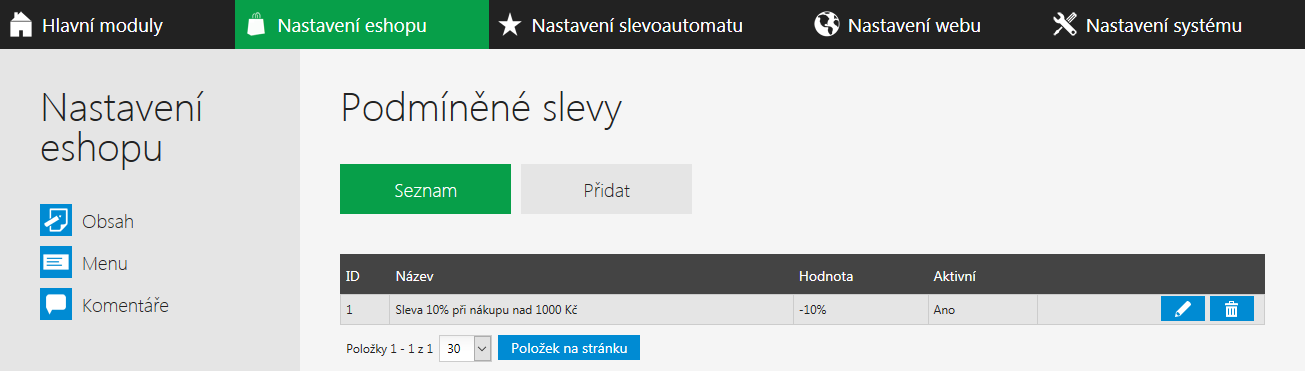Image resolution: width=1305 pixels, height=371 pixels.
Task: Click the Komentáře speech bubble icon
Action: (x=56, y=304)
